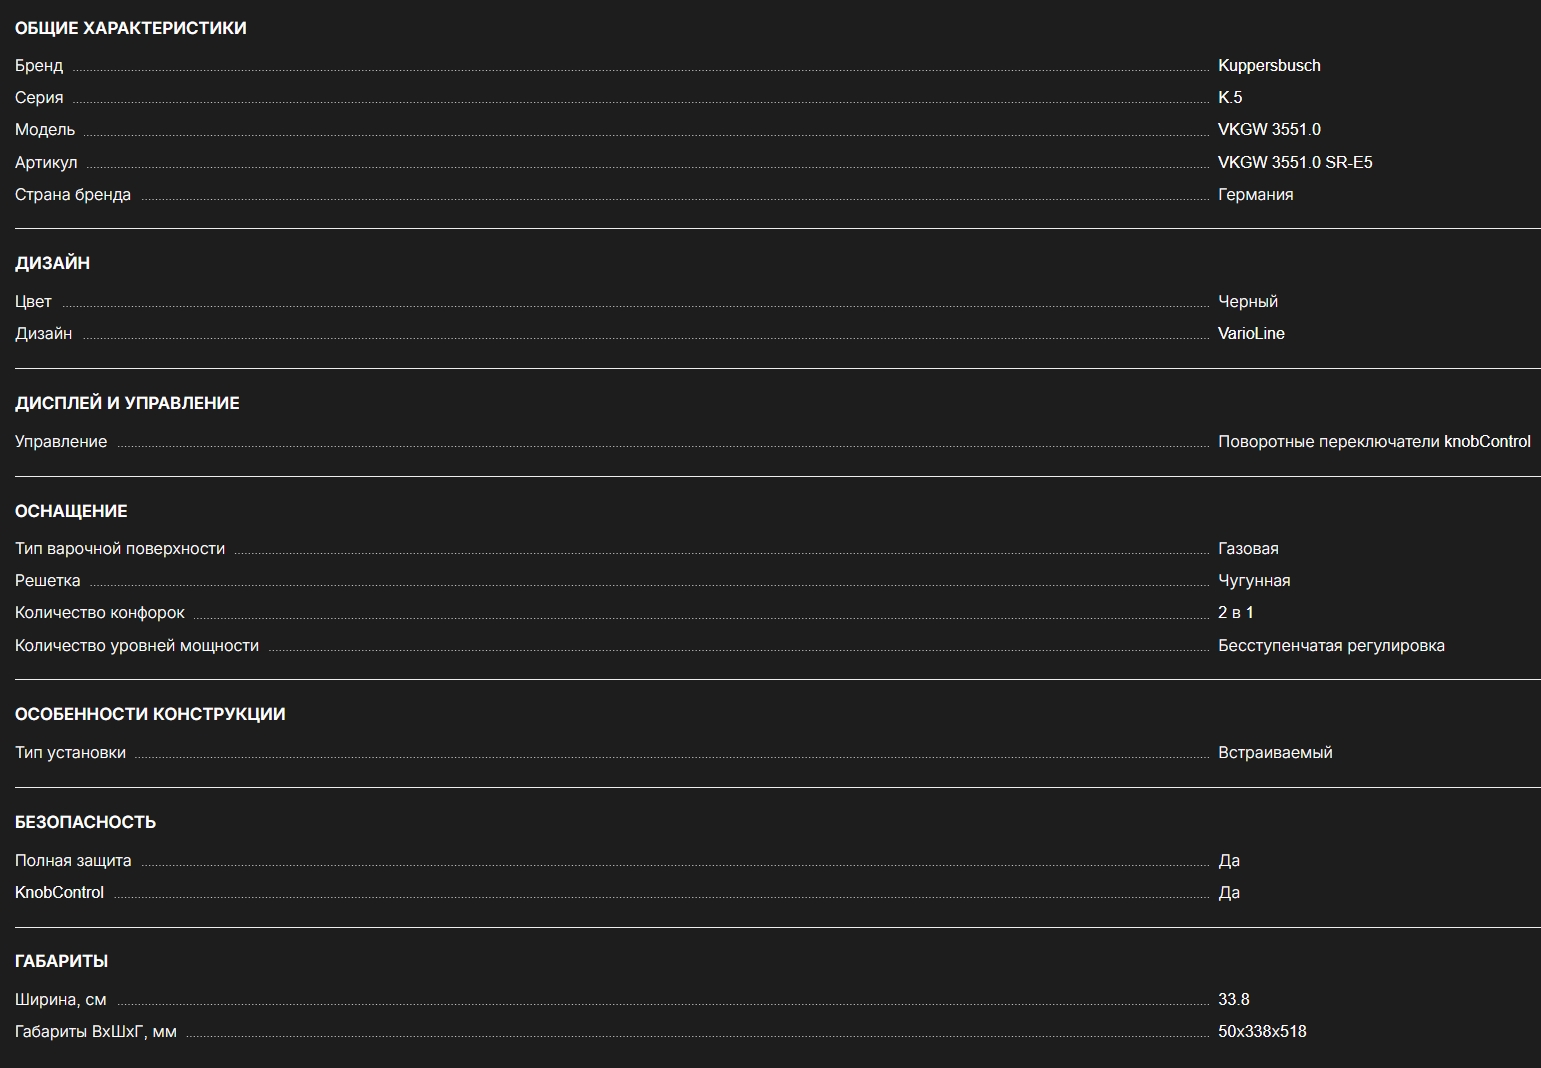The image size is (1541, 1068).
Task: Click the article value 'VKGW 3551.0 SR-E5'
Action: coord(1295,163)
